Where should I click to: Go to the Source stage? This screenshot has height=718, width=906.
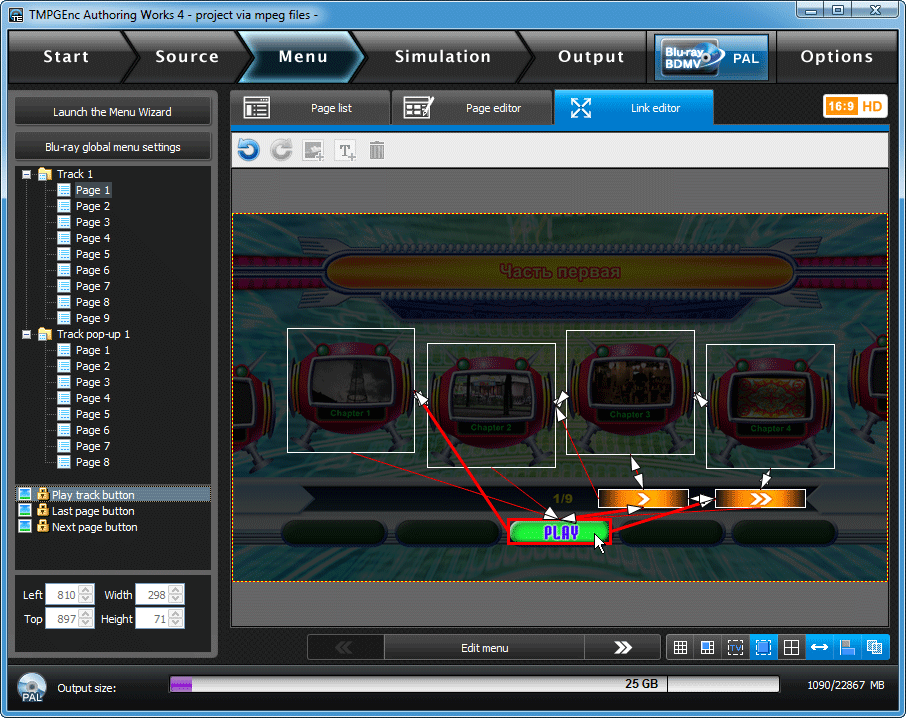[187, 57]
